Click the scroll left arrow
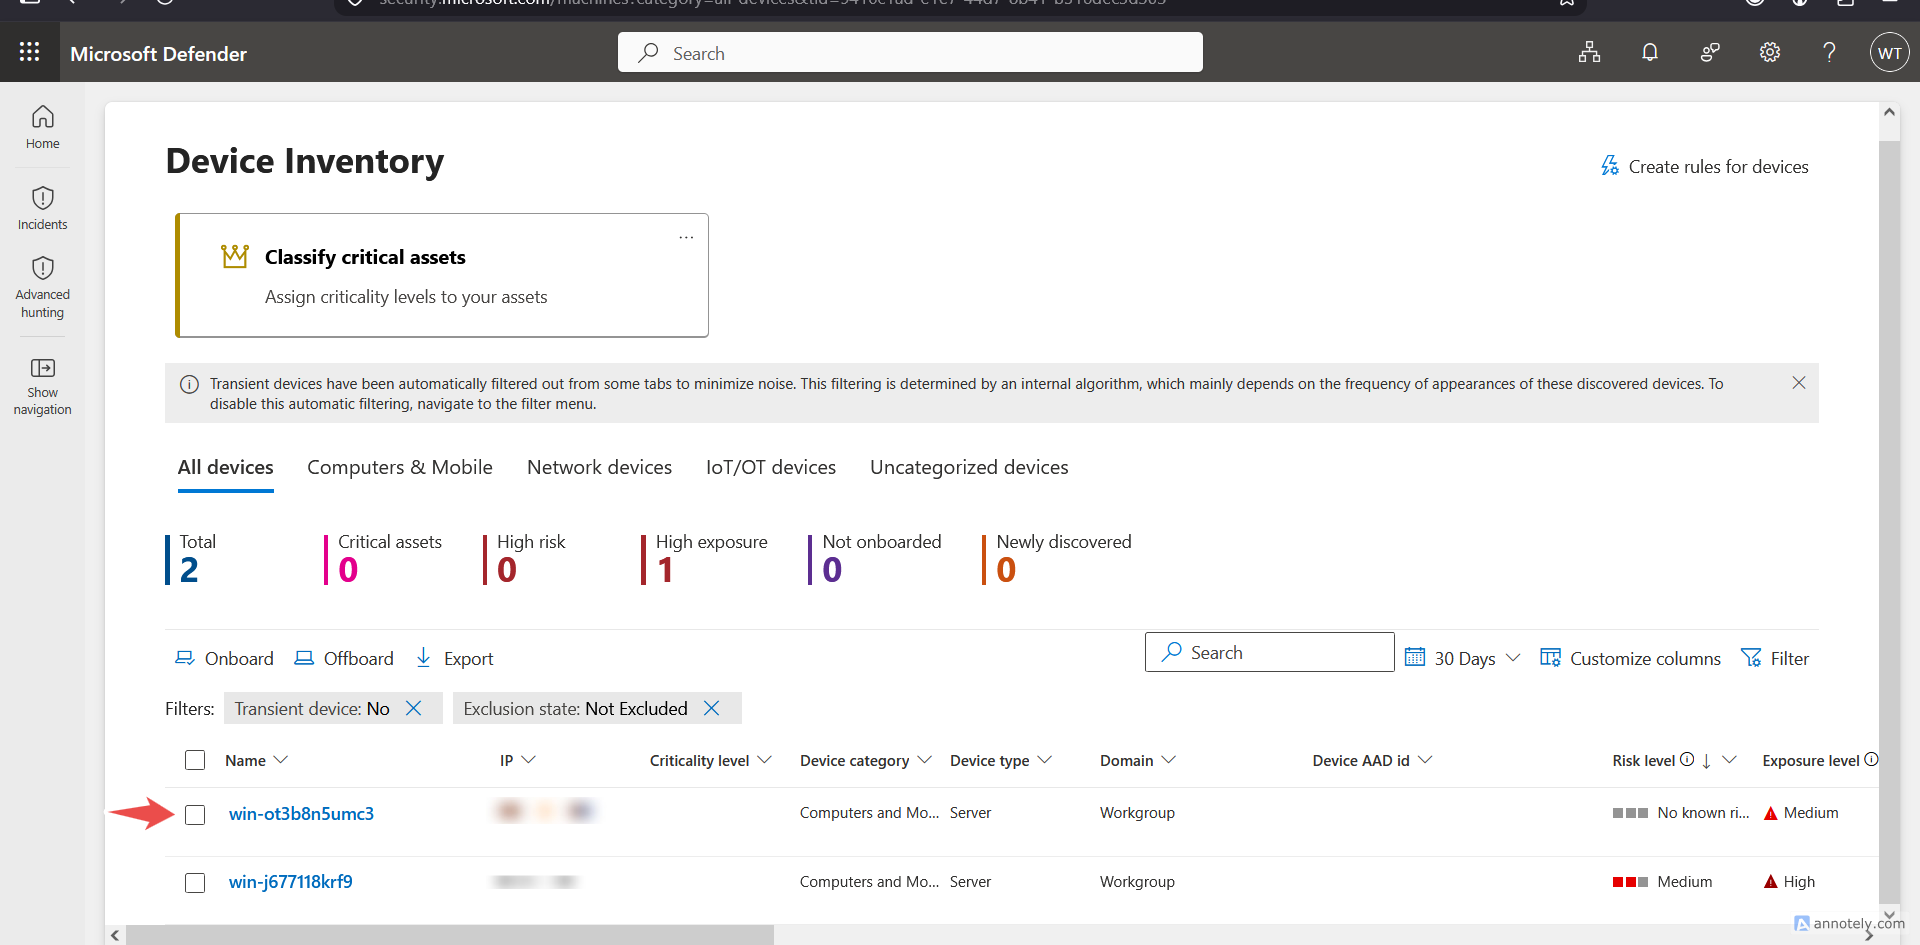Screen dimensions: 1920x945 [x=115, y=935]
